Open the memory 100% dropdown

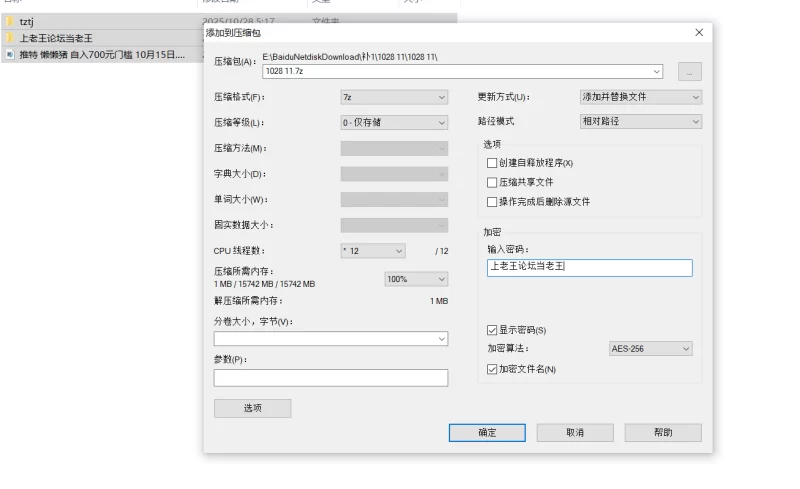click(416, 279)
